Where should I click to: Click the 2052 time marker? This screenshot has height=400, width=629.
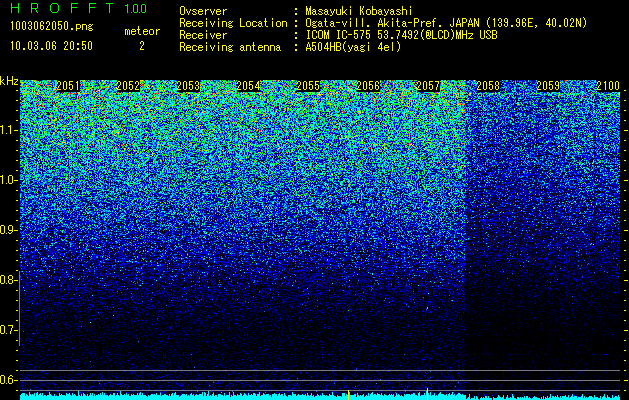128,86
